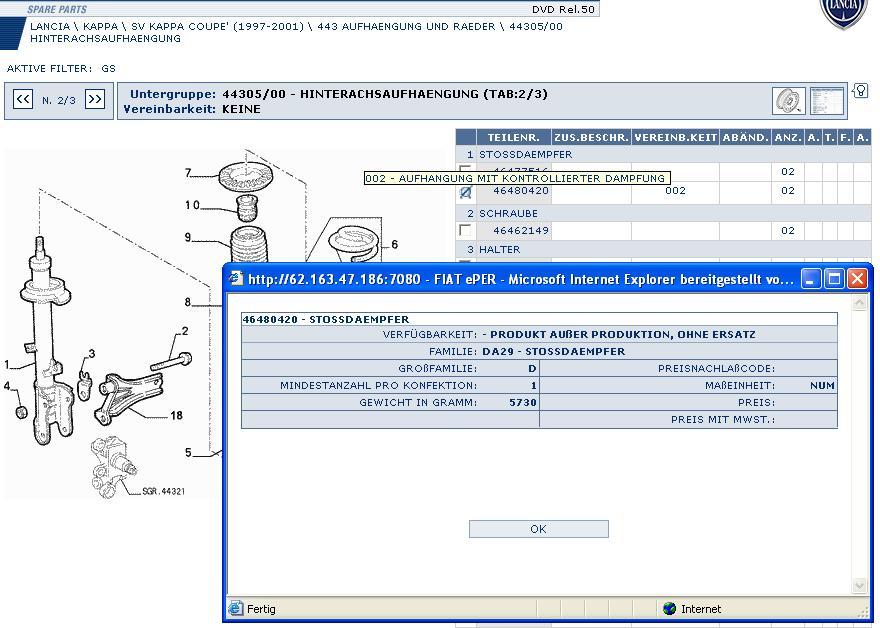The height and width of the screenshot is (628, 880).
Task: Click the Fertig status text
Action: pyautogui.click(x=261, y=609)
